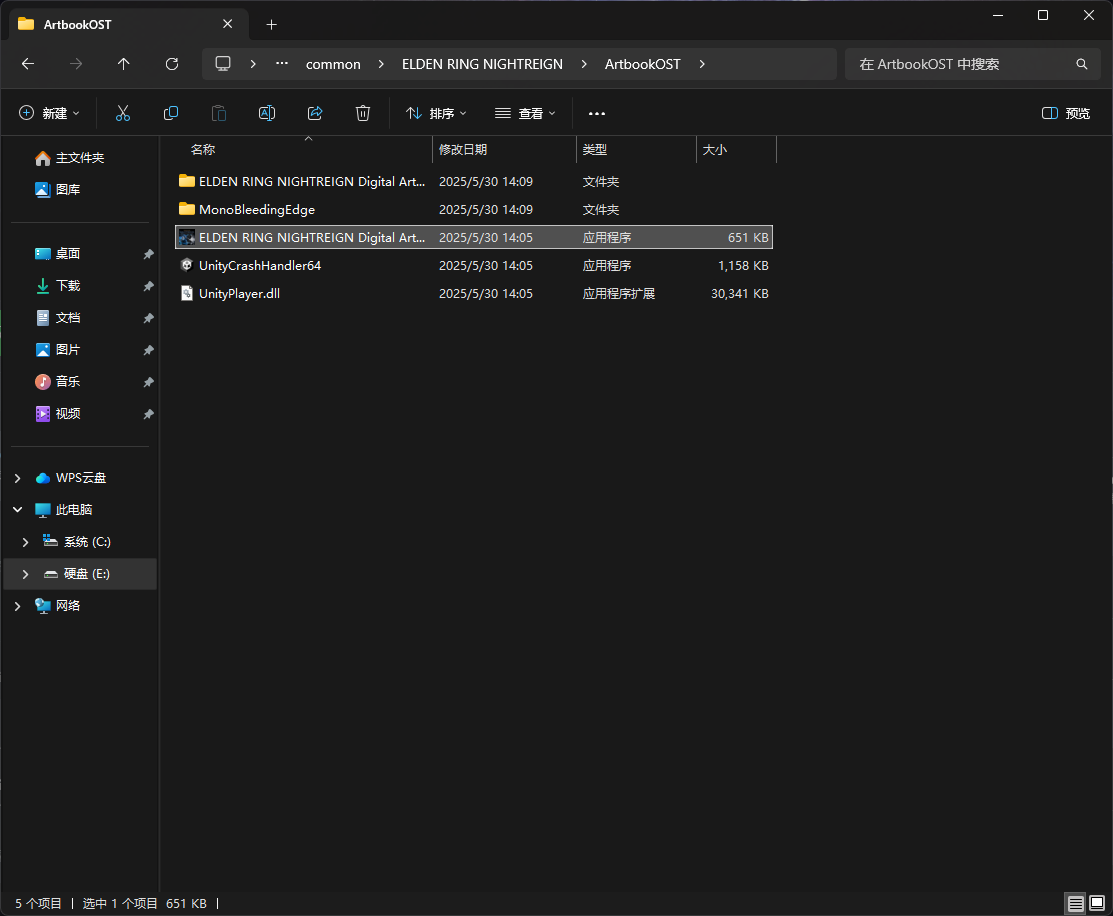Click the Rename icon in toolbar
Viewport: 1113px width, 916px height.
pos(267,113)
